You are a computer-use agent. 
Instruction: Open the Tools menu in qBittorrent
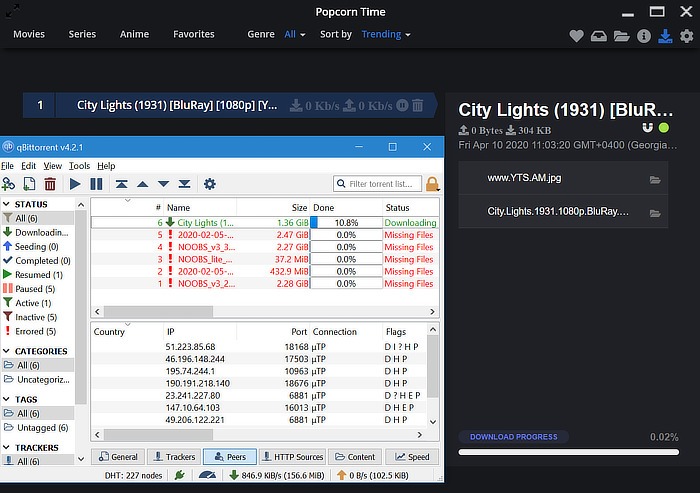tap(79, 166)
